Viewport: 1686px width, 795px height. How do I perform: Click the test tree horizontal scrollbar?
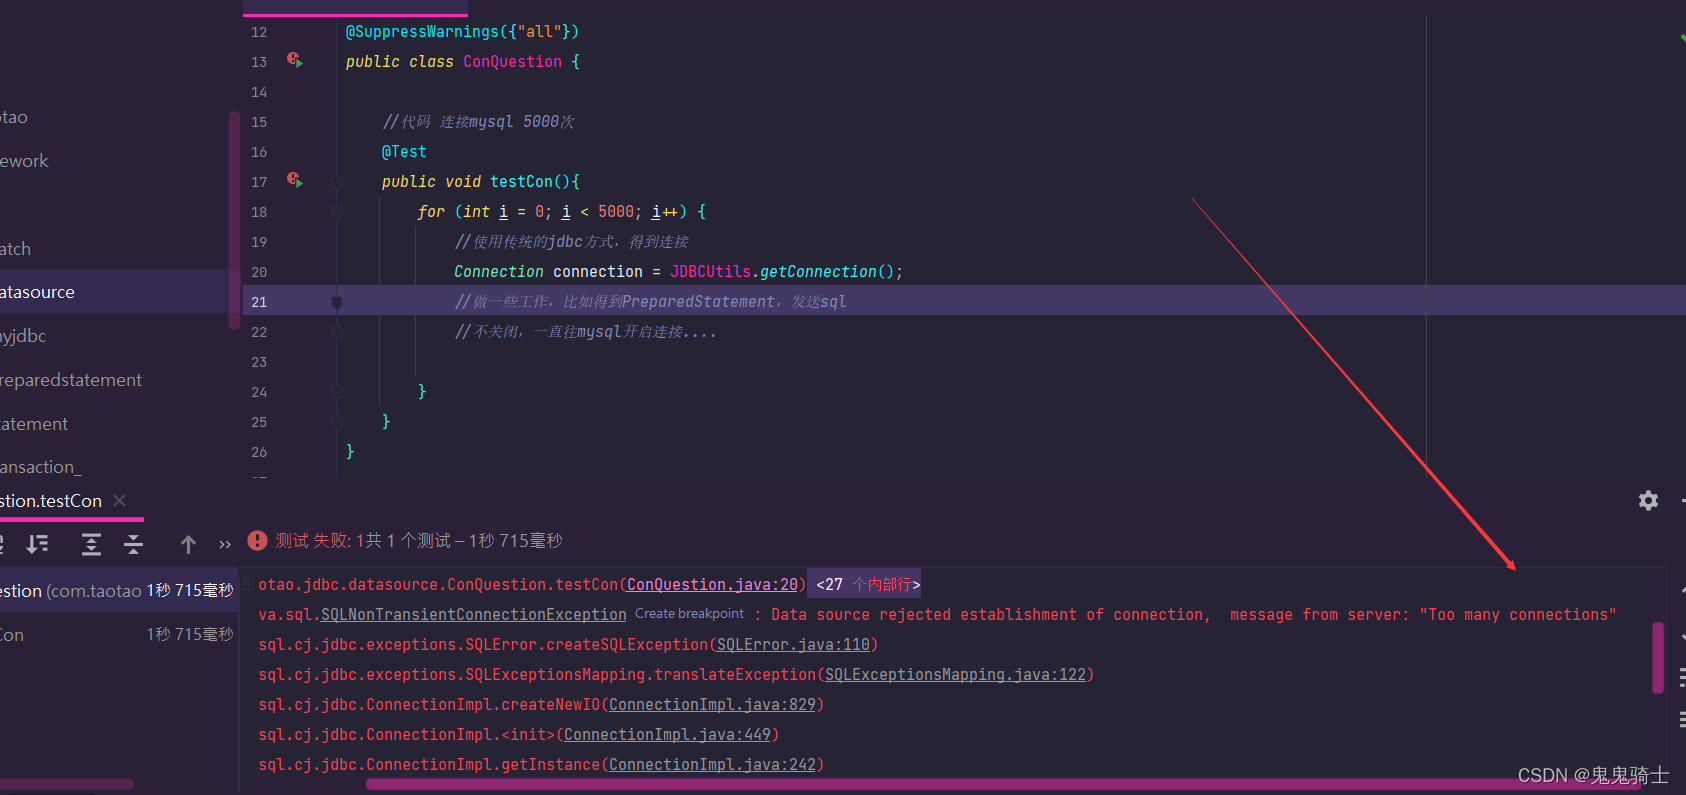pyautogui.click(x=67, y=784)
